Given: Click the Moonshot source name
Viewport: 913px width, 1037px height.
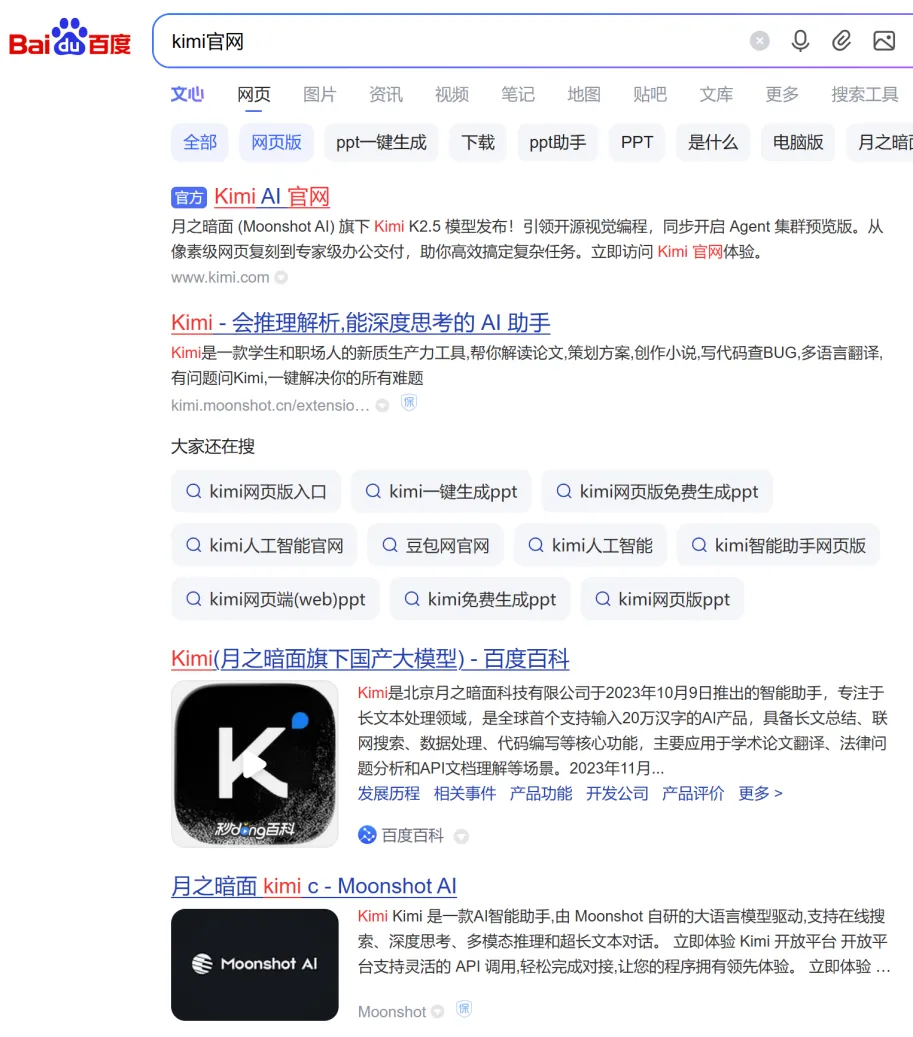Looking at the screenshot, I should click(x=392, y=1012).
